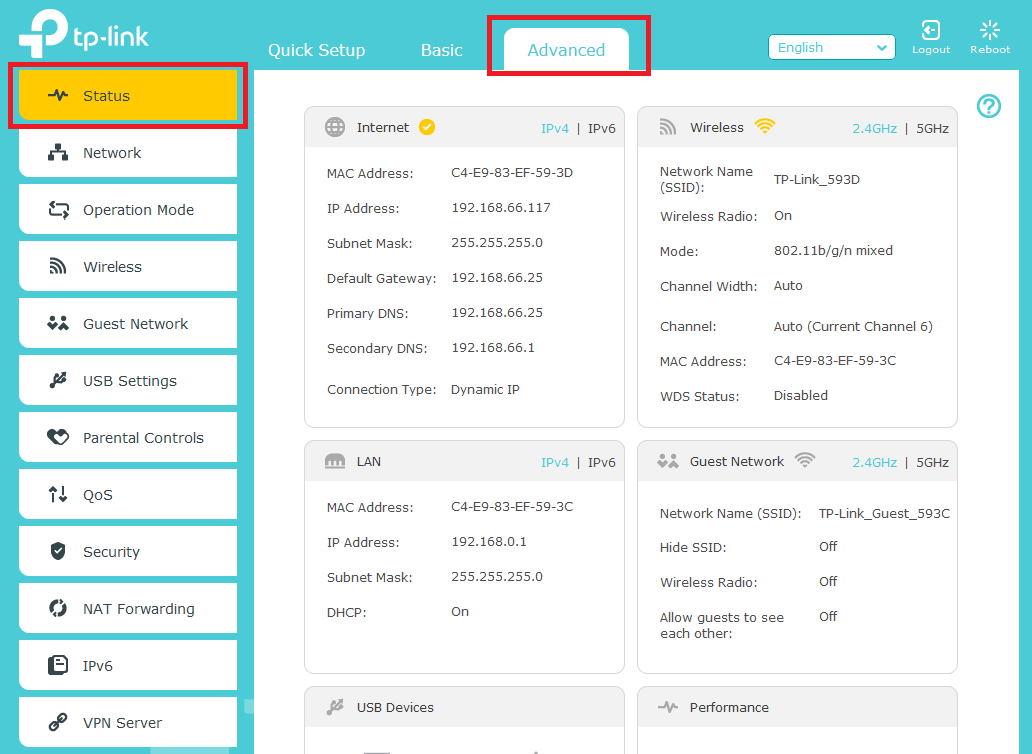Click the Reboot icon
The width and height of the screenshot is (1032, 754).
pos(989,31)
